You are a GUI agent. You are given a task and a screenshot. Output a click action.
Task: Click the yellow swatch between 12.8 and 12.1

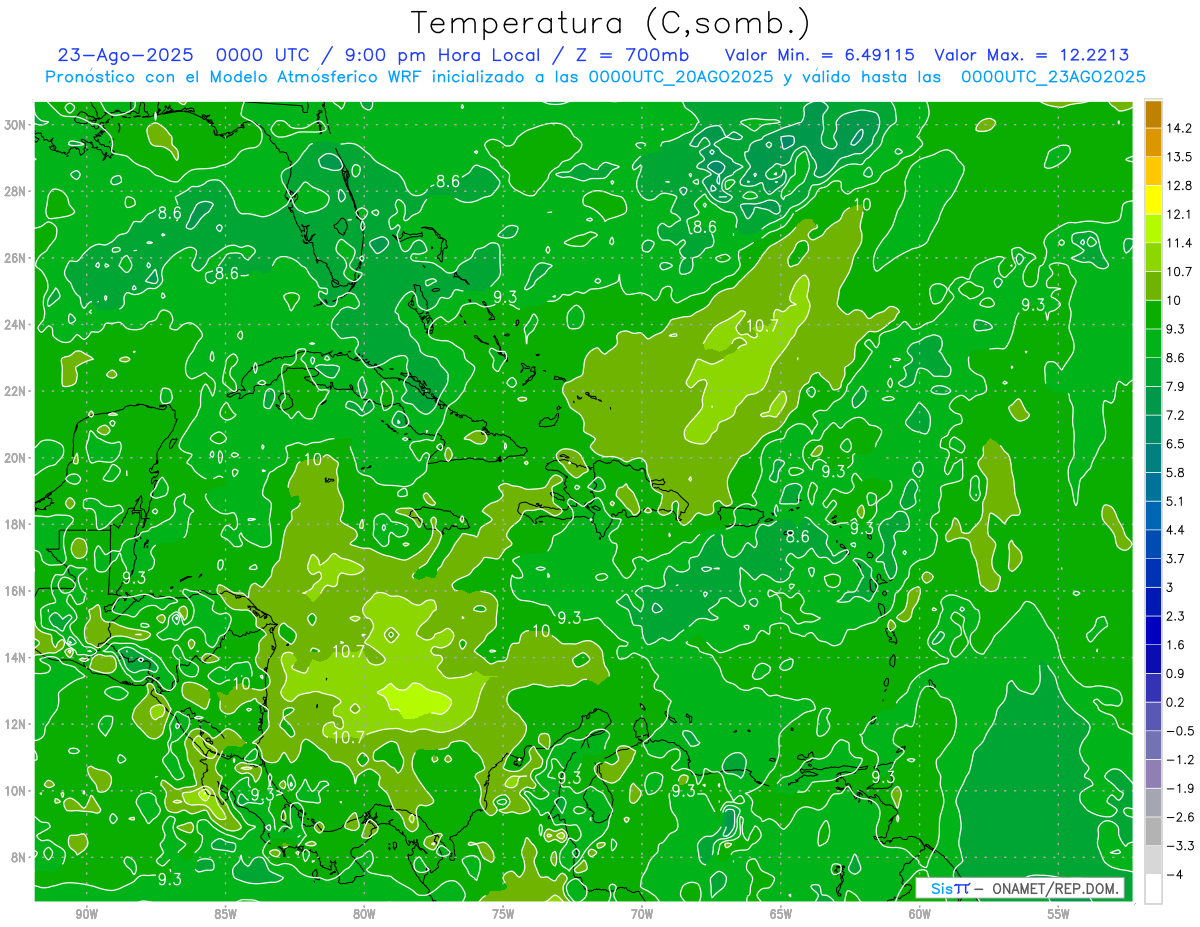1153,200
